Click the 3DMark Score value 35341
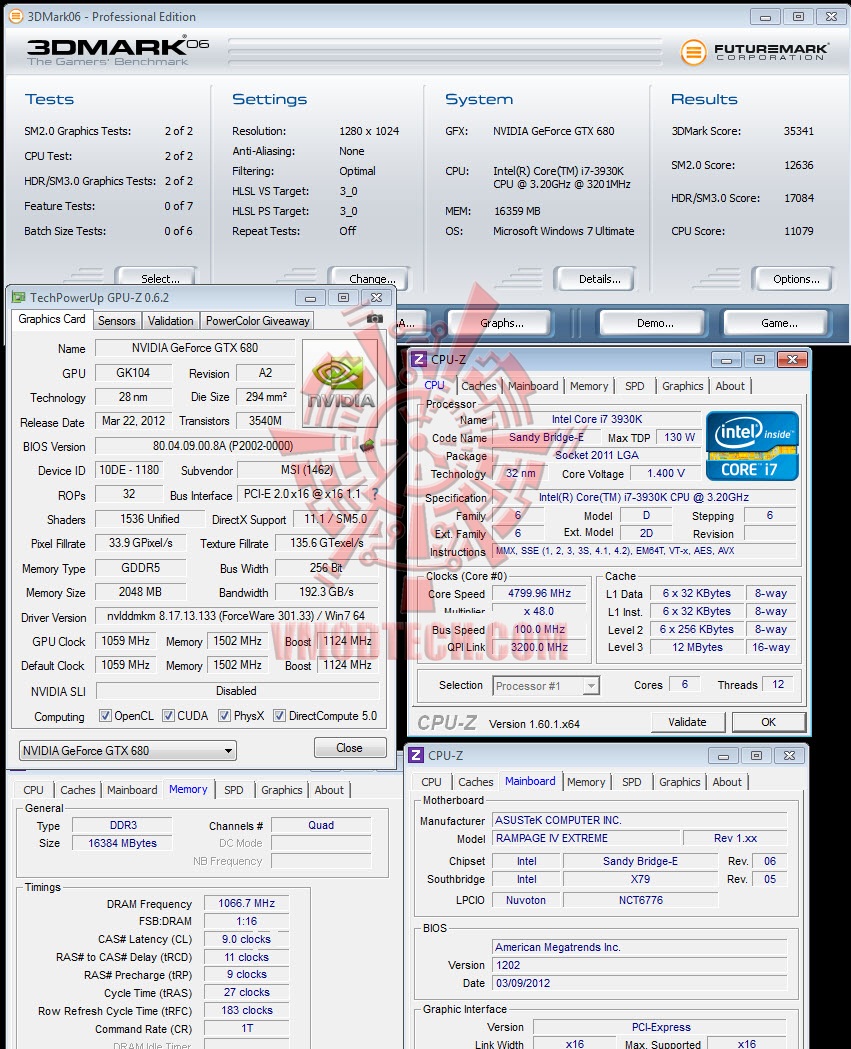Screen dimensions: 851x1049 [799, 131]
